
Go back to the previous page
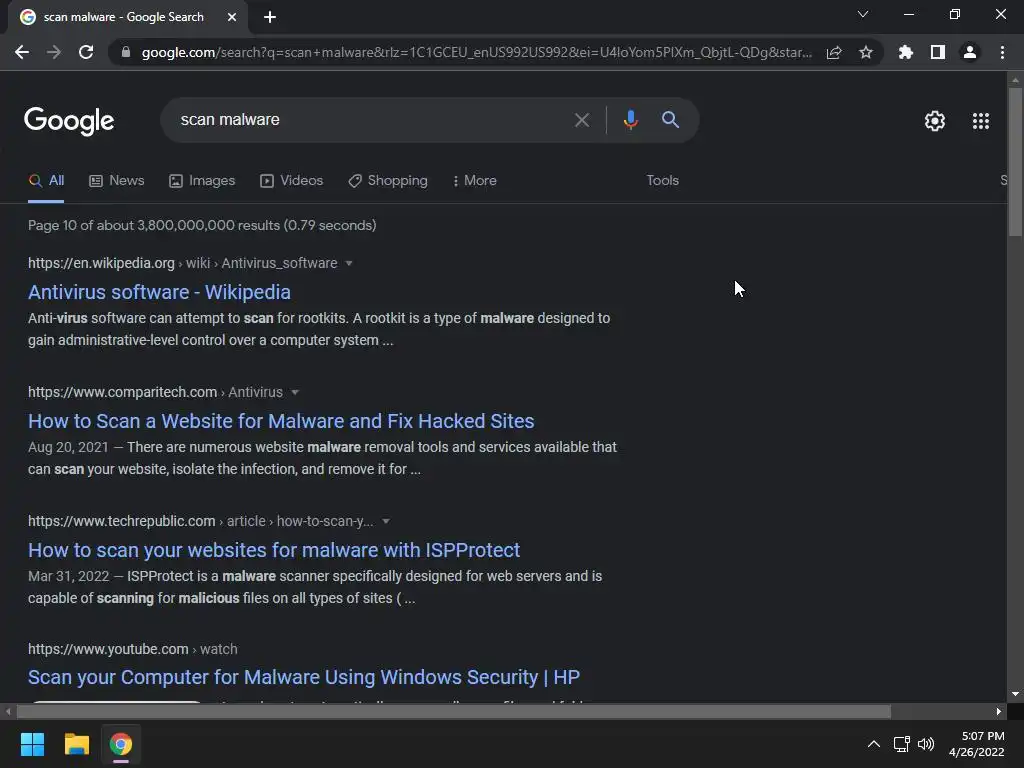point(22,52)
